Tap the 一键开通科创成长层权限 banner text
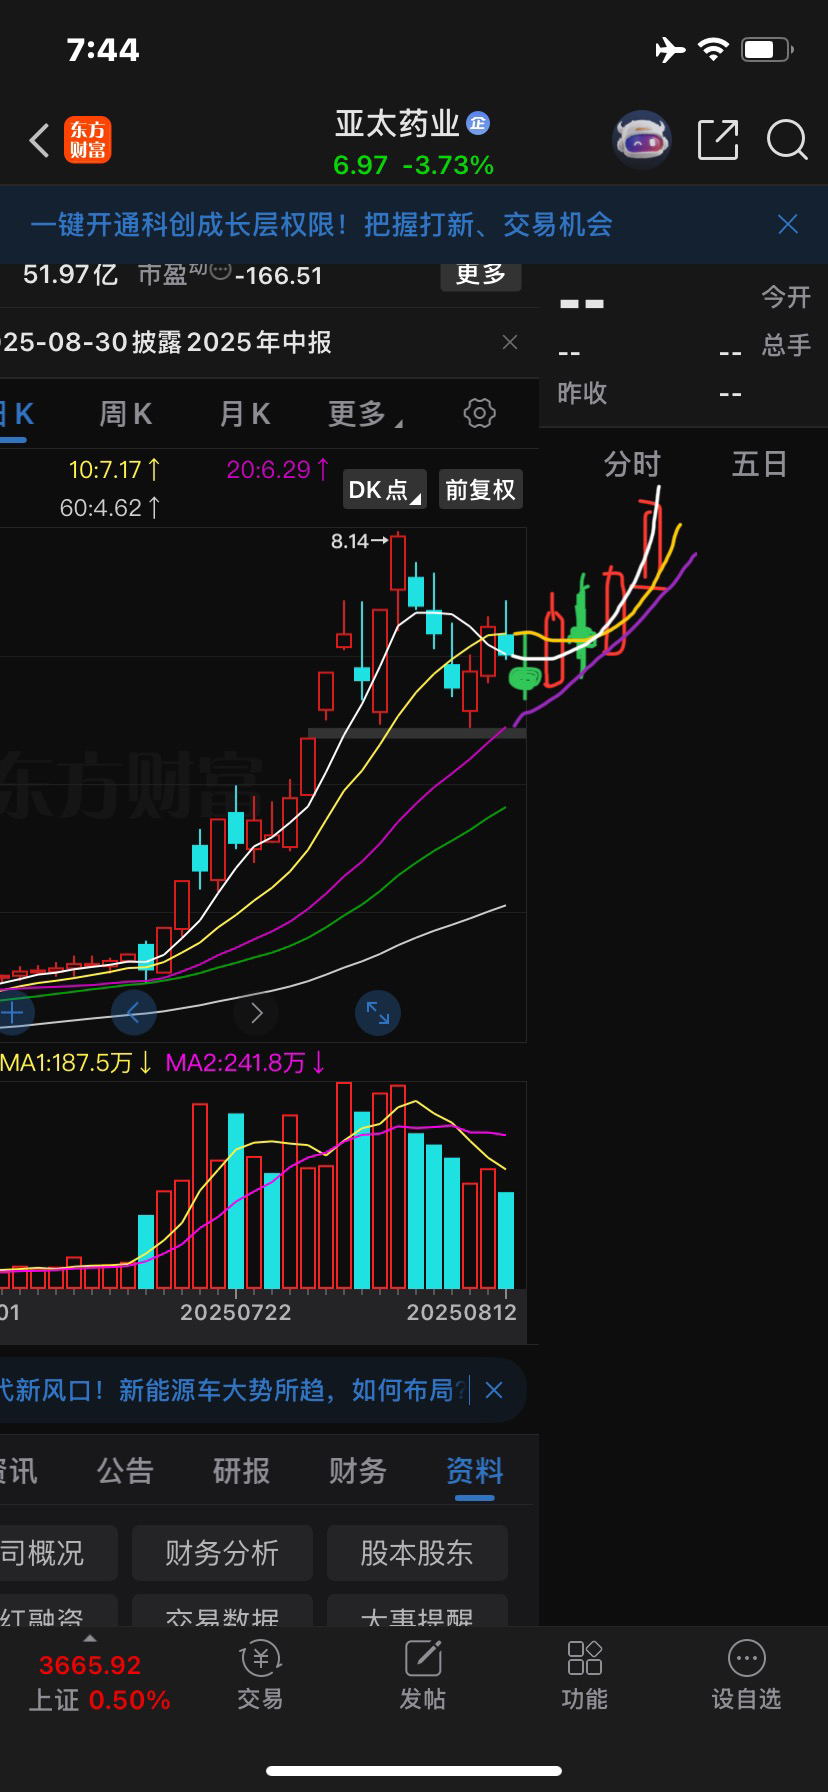 pos(320,224)
